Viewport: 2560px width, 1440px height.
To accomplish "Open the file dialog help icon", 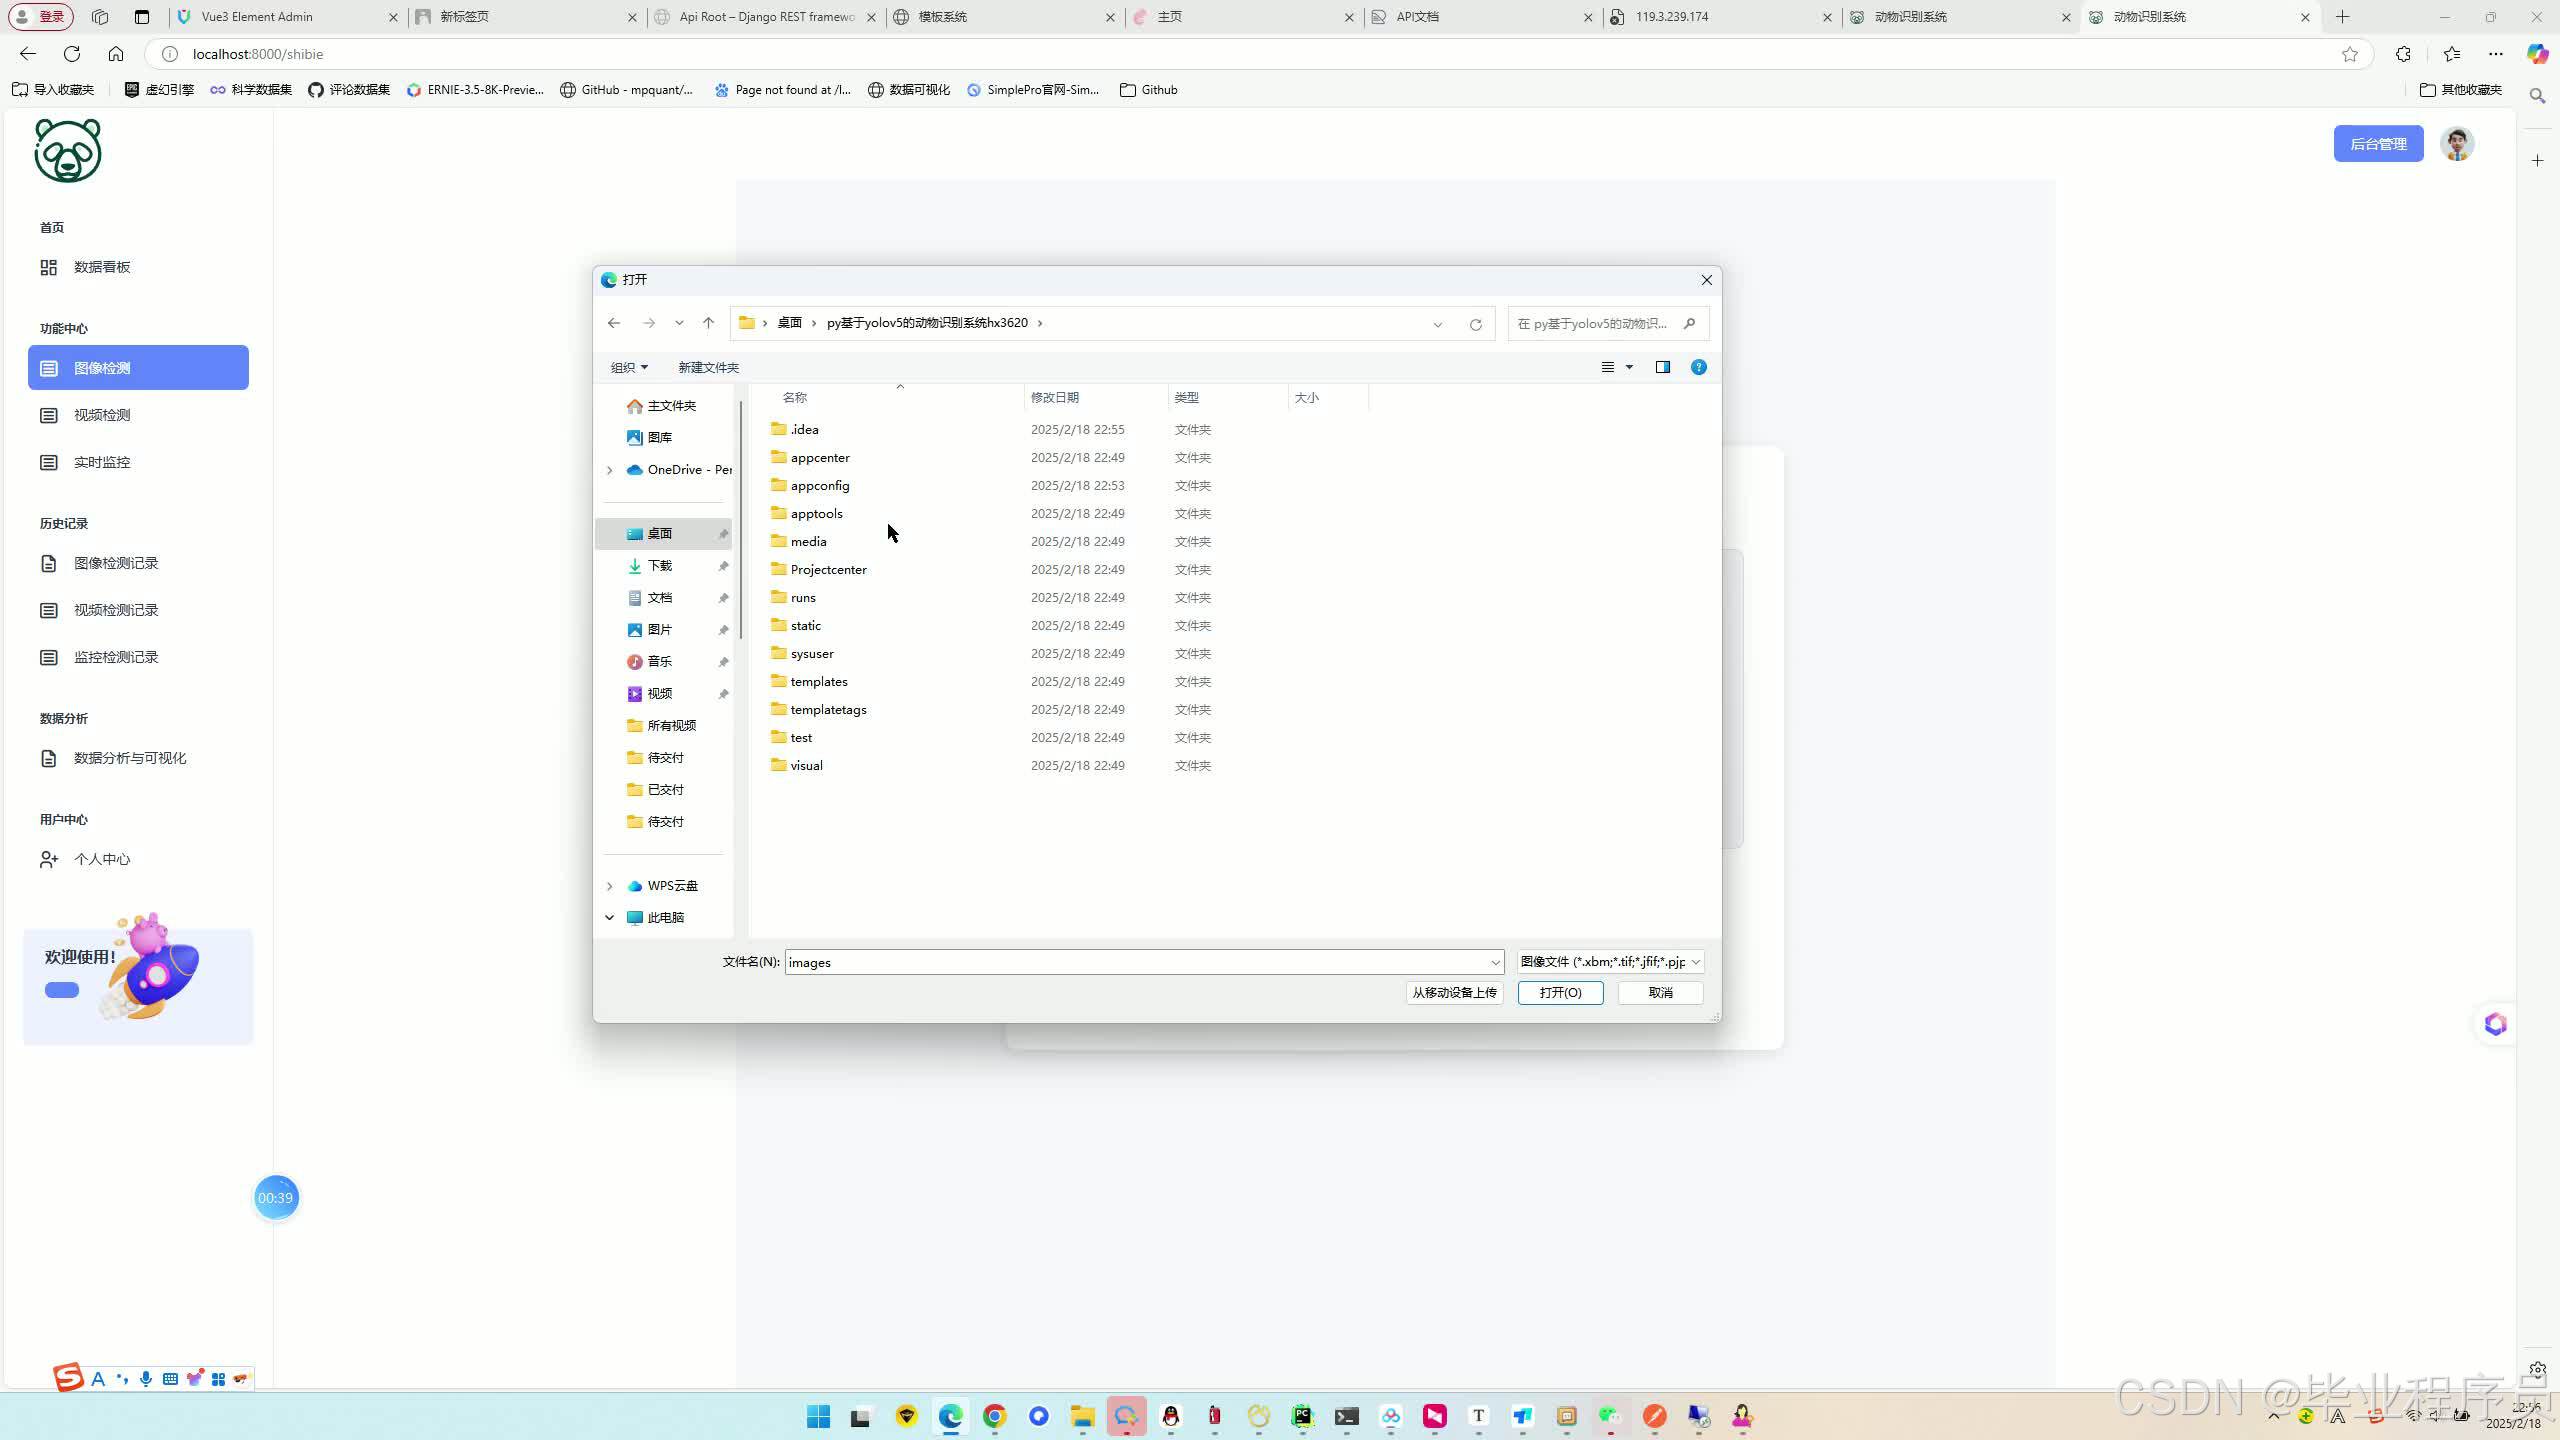I will click(1698, 367).
